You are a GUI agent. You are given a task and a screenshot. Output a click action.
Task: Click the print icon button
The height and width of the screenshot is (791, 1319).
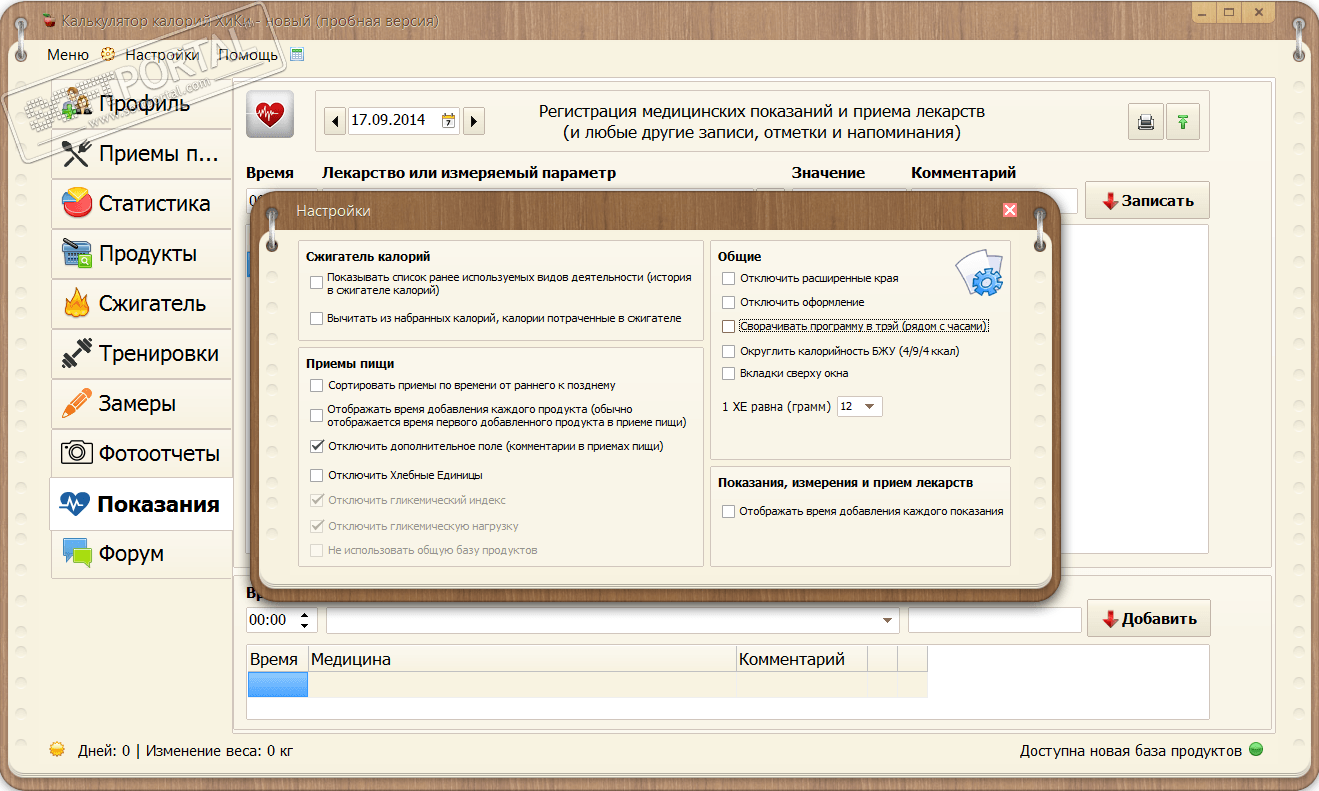1145,122
